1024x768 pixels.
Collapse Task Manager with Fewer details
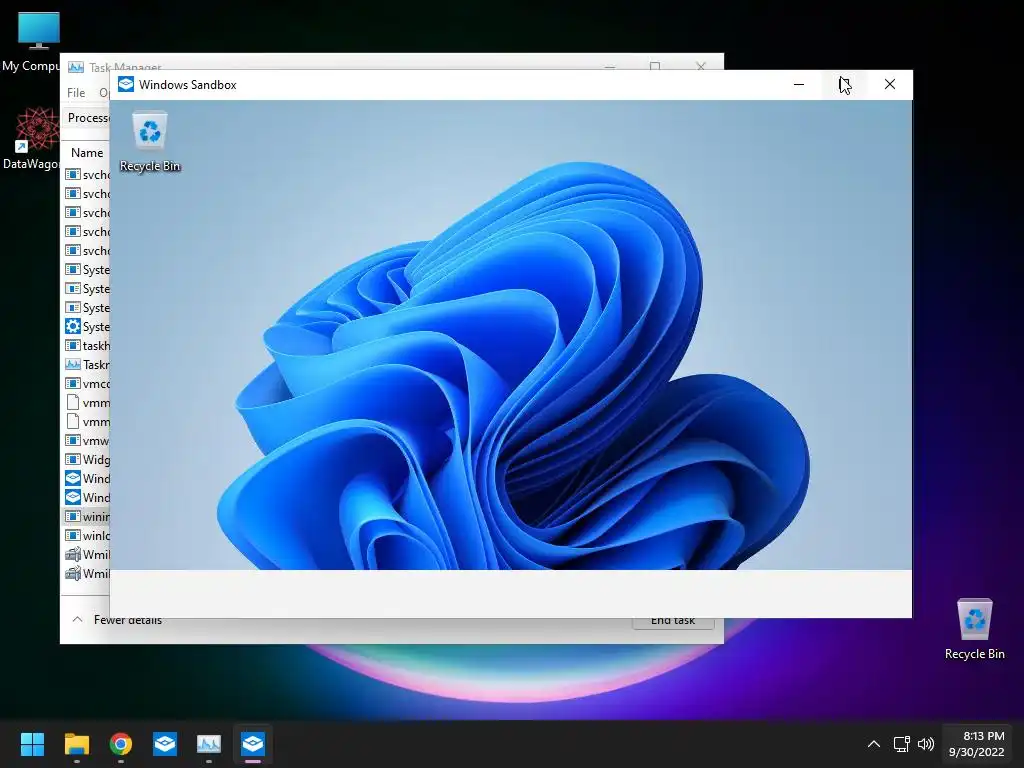coord(116,620)
